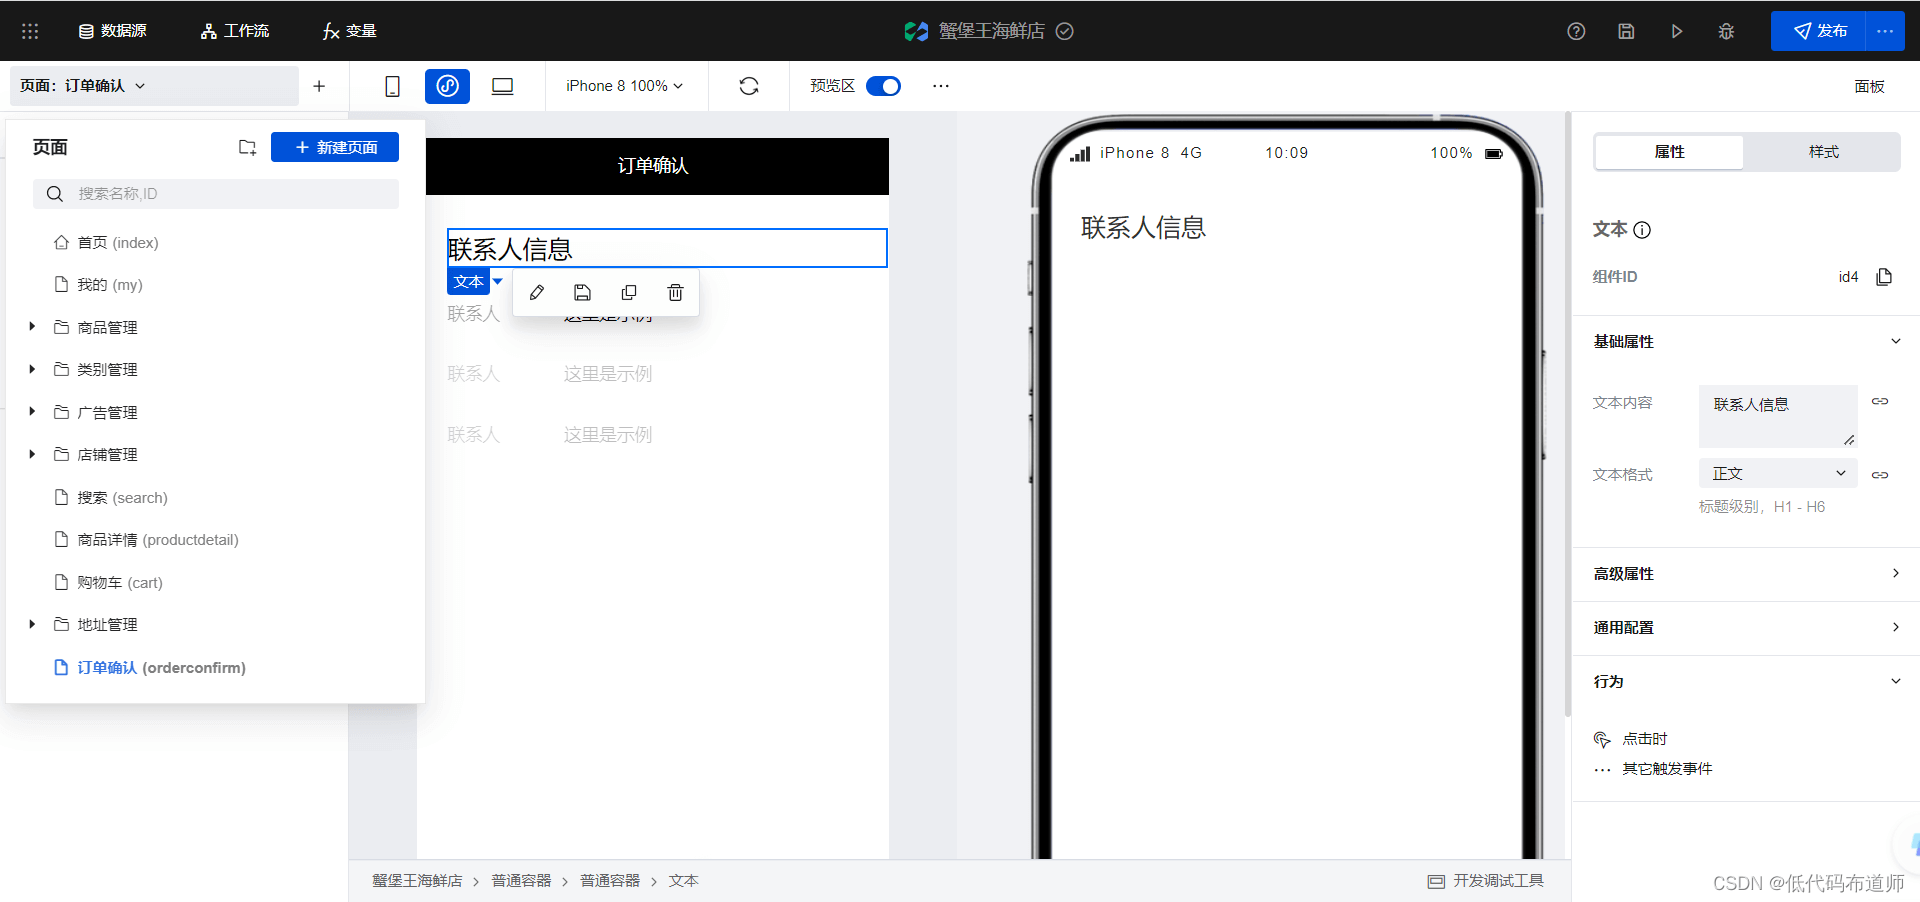This screenshot has width=1920, height=902.
Task: Click the preview play icon
Action: pos(1676,31)
